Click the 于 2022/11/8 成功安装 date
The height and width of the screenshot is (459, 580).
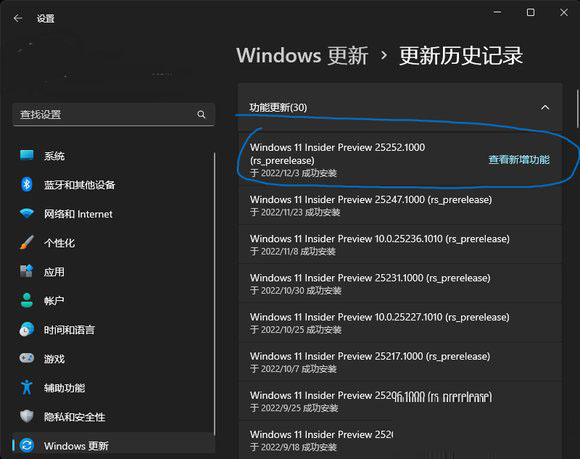click(x=293, y=252)
